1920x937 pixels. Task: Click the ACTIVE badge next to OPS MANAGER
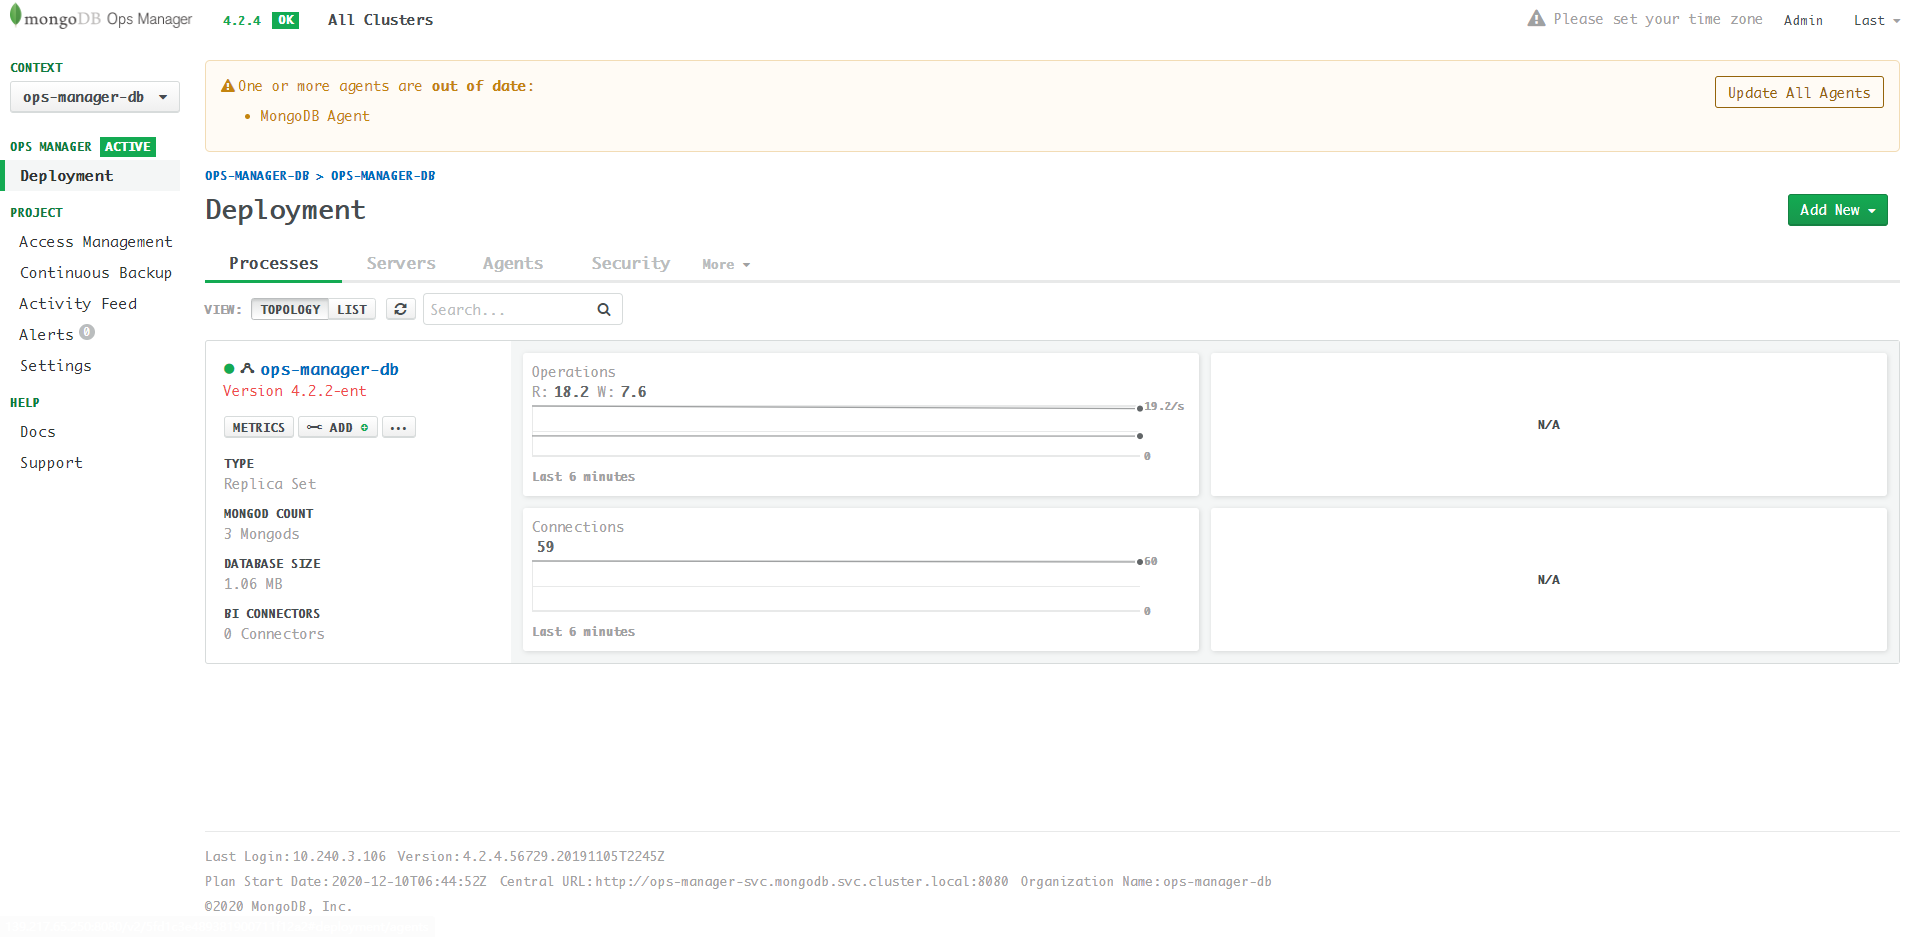[127, 146]
